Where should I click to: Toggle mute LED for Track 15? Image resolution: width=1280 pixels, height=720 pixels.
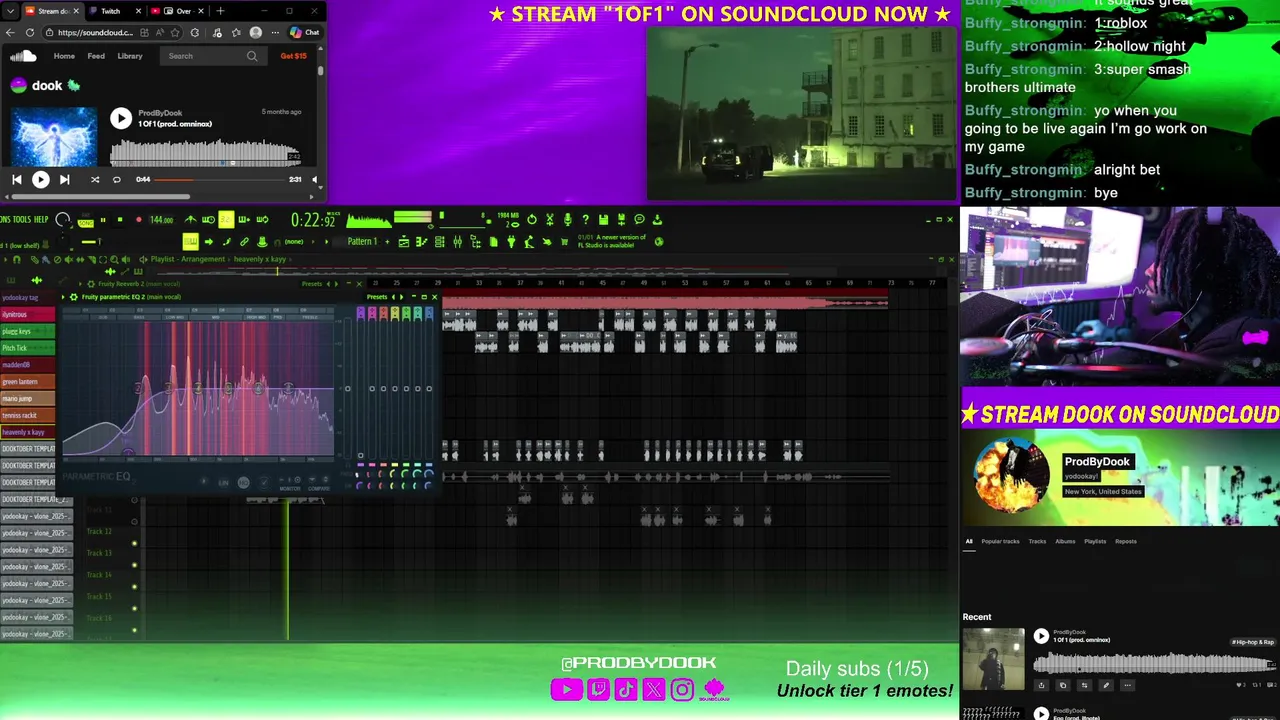134,608
